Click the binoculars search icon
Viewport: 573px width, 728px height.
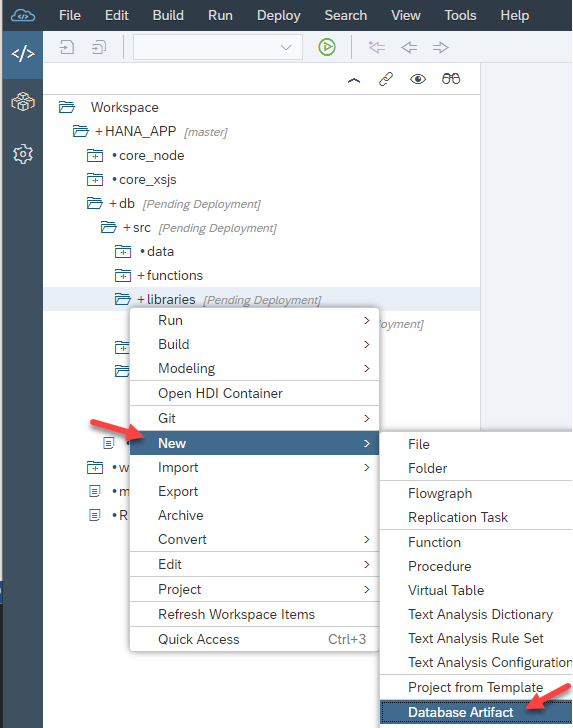(x=451, y=79)
